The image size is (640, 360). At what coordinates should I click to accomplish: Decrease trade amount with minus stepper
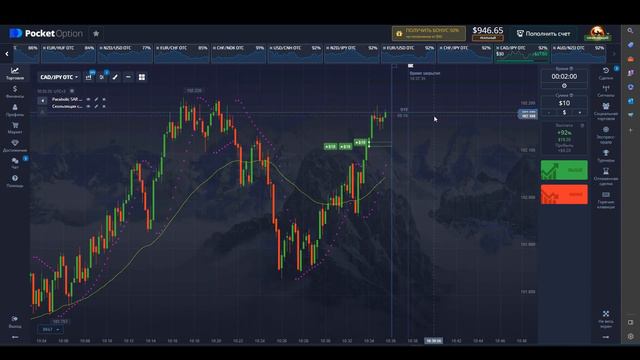tap(549, 112)
